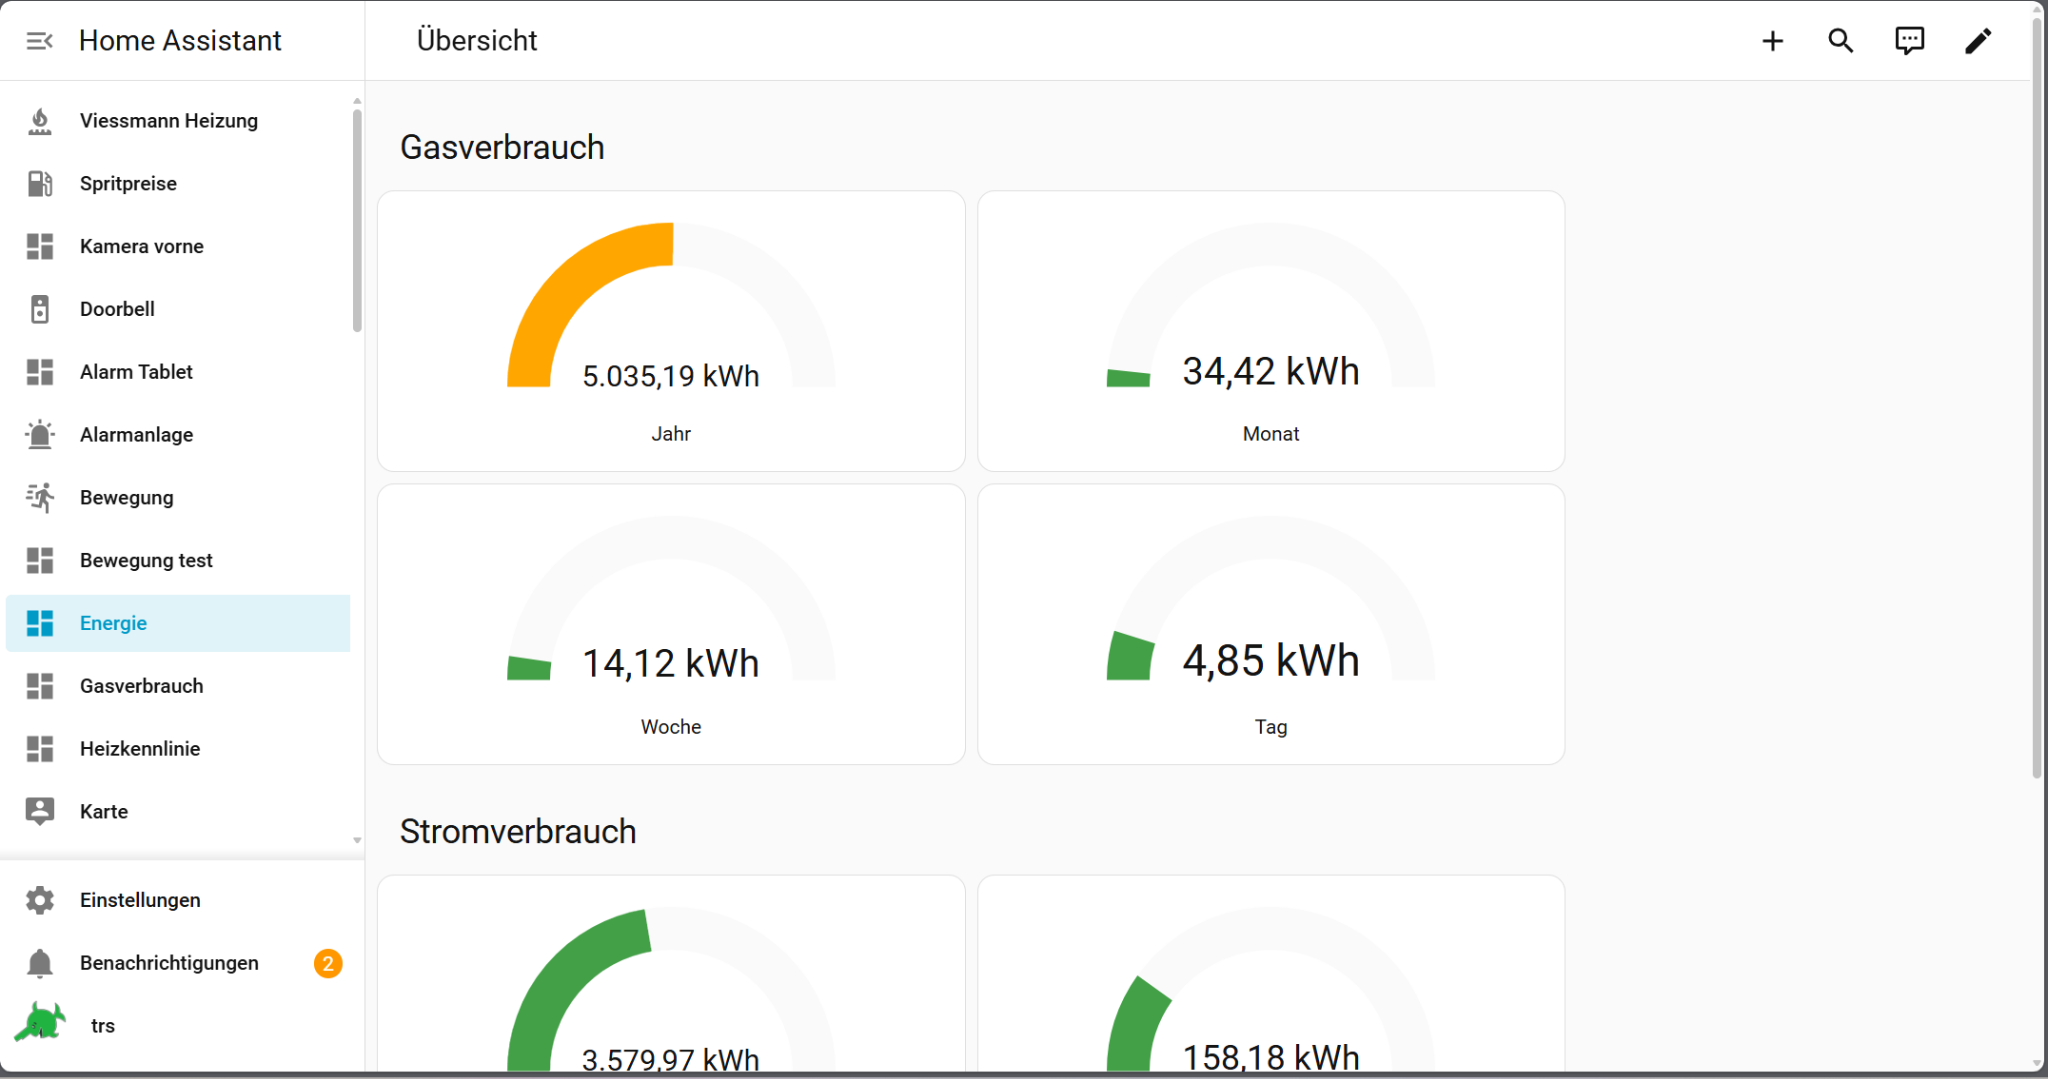Screen dimensions: 2048x1079
Task: Click the orange notification badge showing 2
Action: pos(328,963)
